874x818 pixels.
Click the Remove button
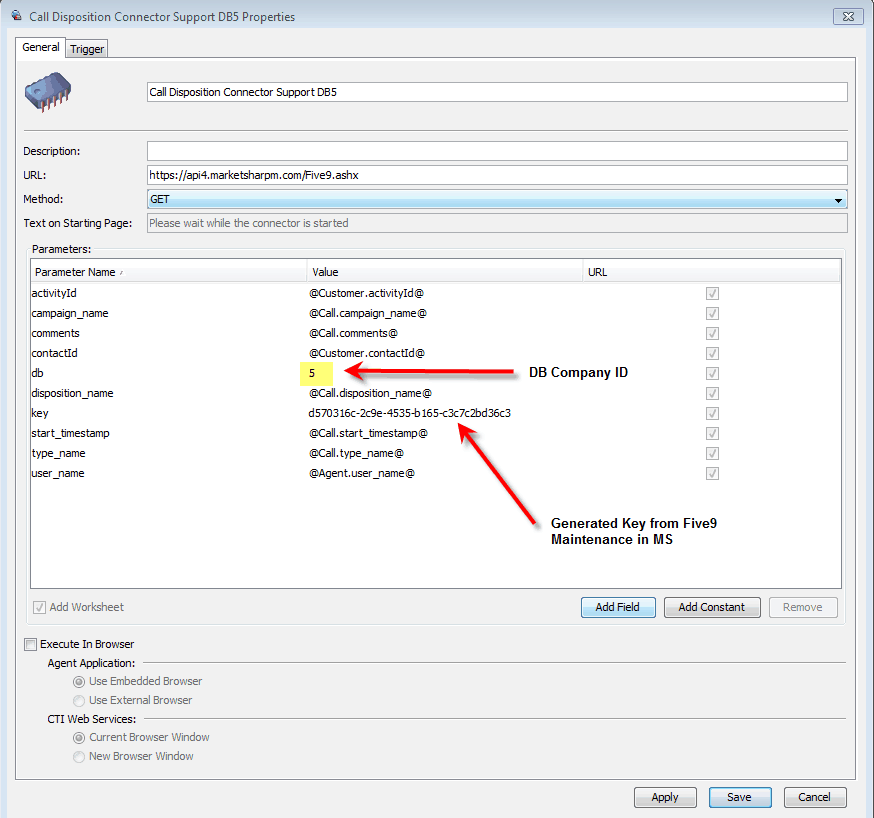803,607
